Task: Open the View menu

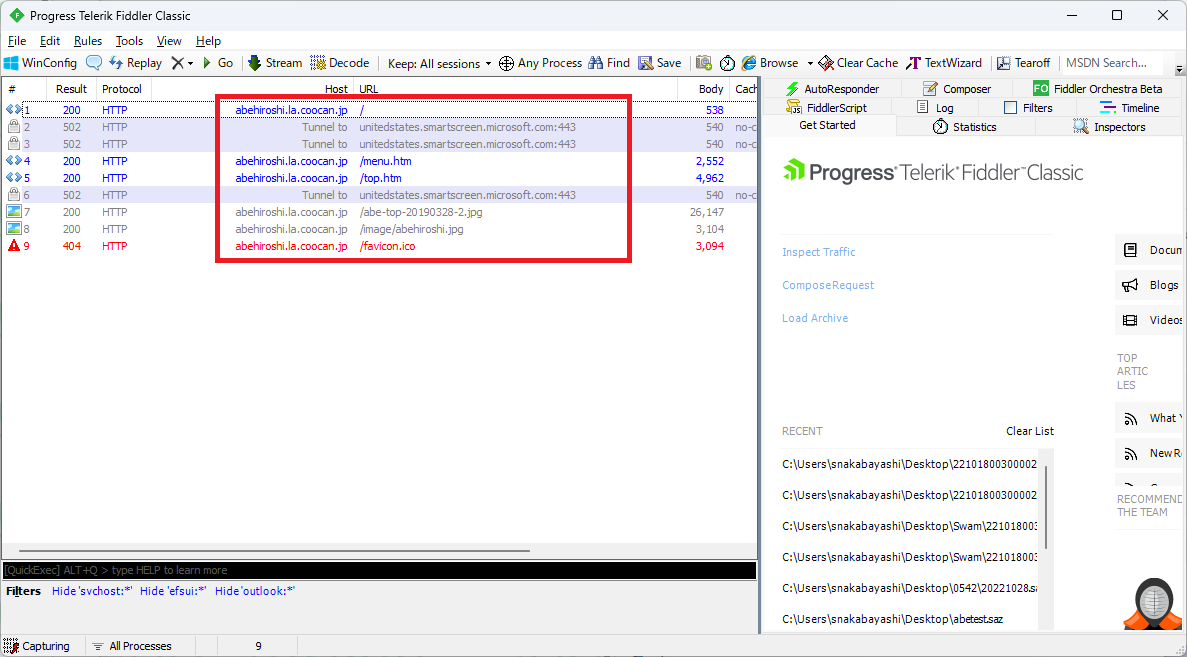Action: 169,41
